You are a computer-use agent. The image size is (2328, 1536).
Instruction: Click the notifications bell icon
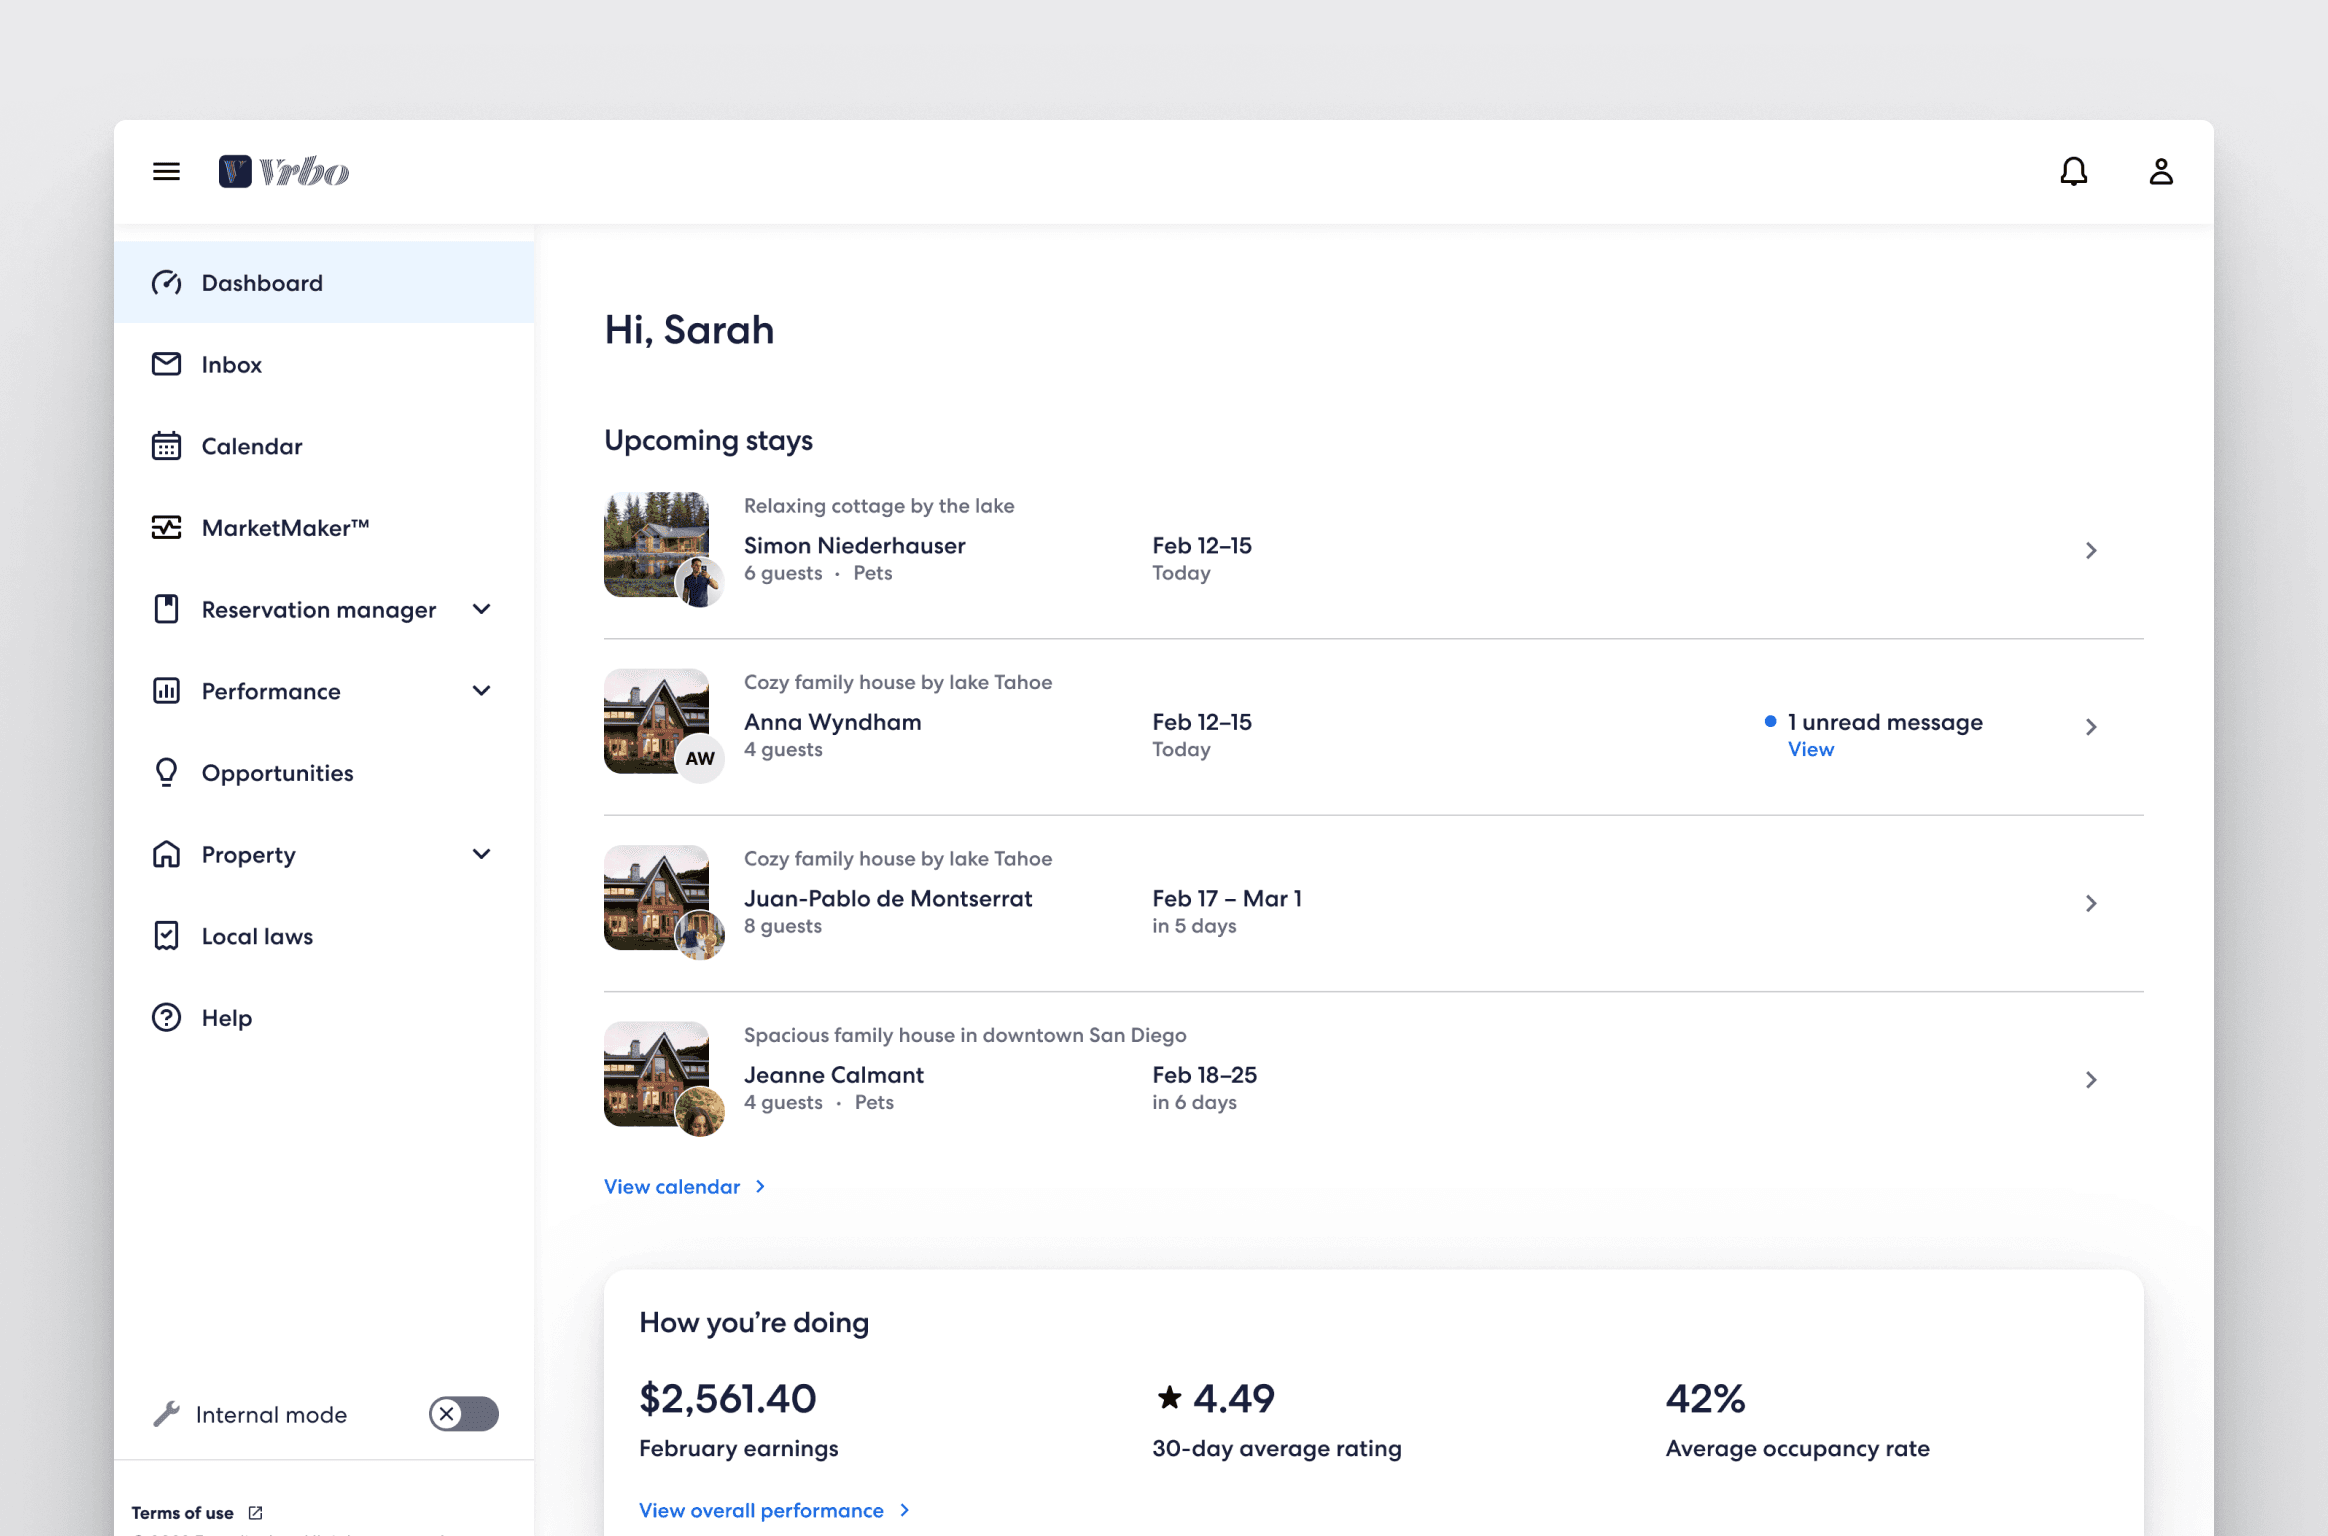(x=2073, y=172)
